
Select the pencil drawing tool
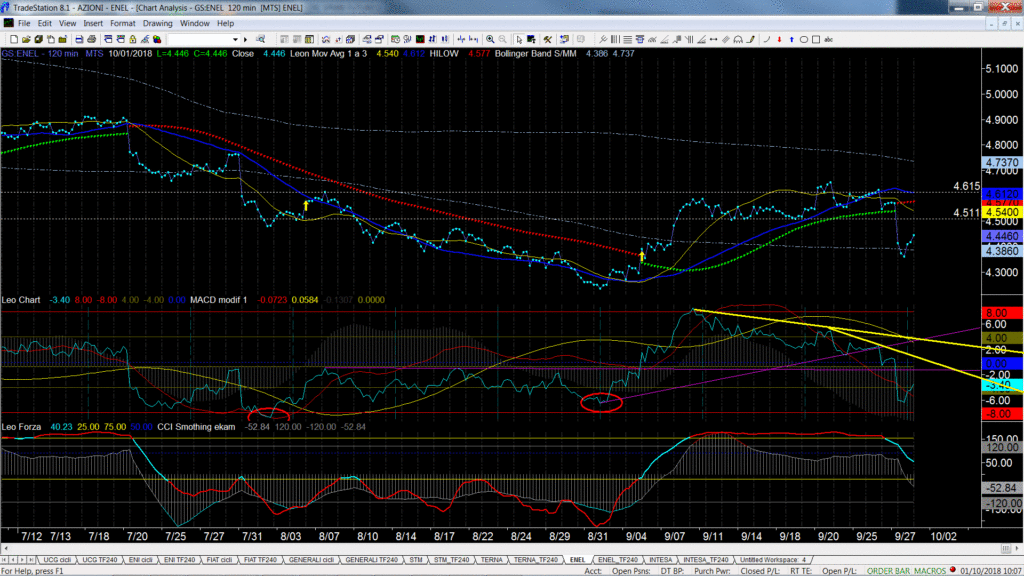point(751,40)
